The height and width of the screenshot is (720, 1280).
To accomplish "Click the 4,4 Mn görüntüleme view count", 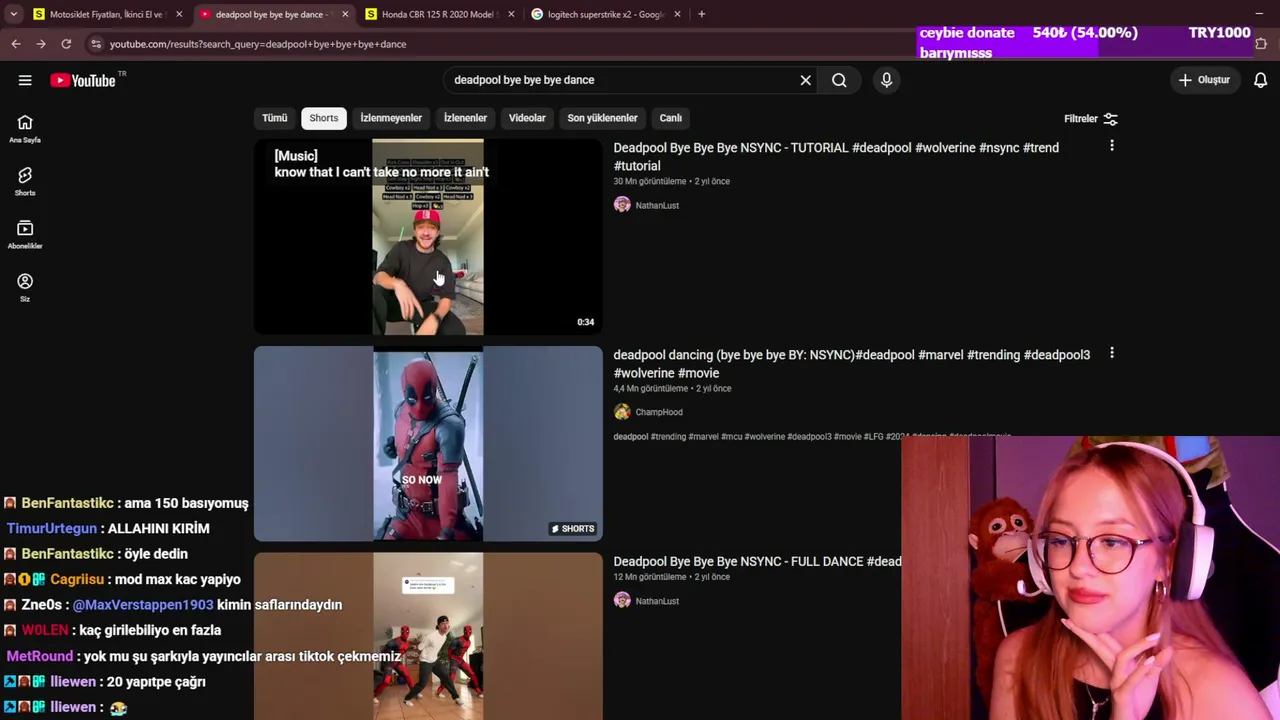I will 651,388.
